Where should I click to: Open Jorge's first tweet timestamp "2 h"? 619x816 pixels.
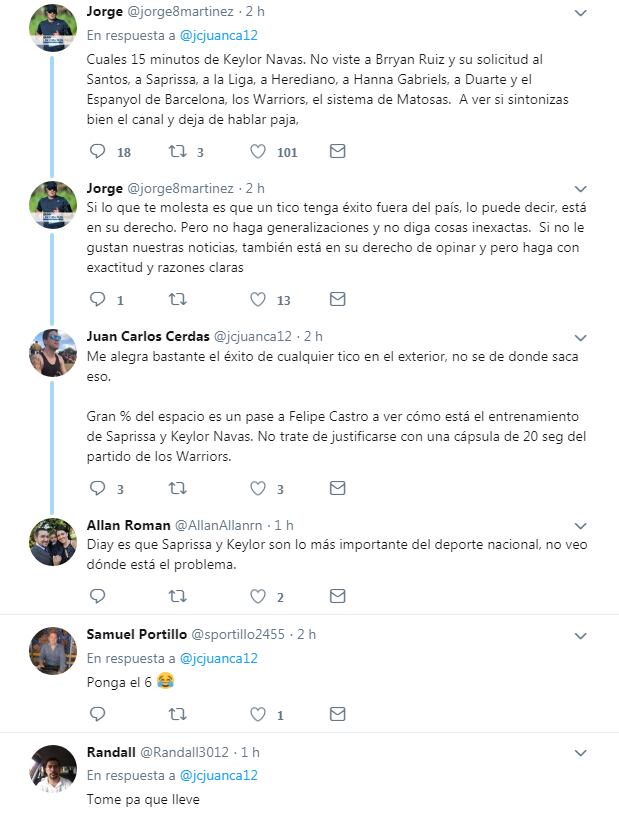(255, 12)
